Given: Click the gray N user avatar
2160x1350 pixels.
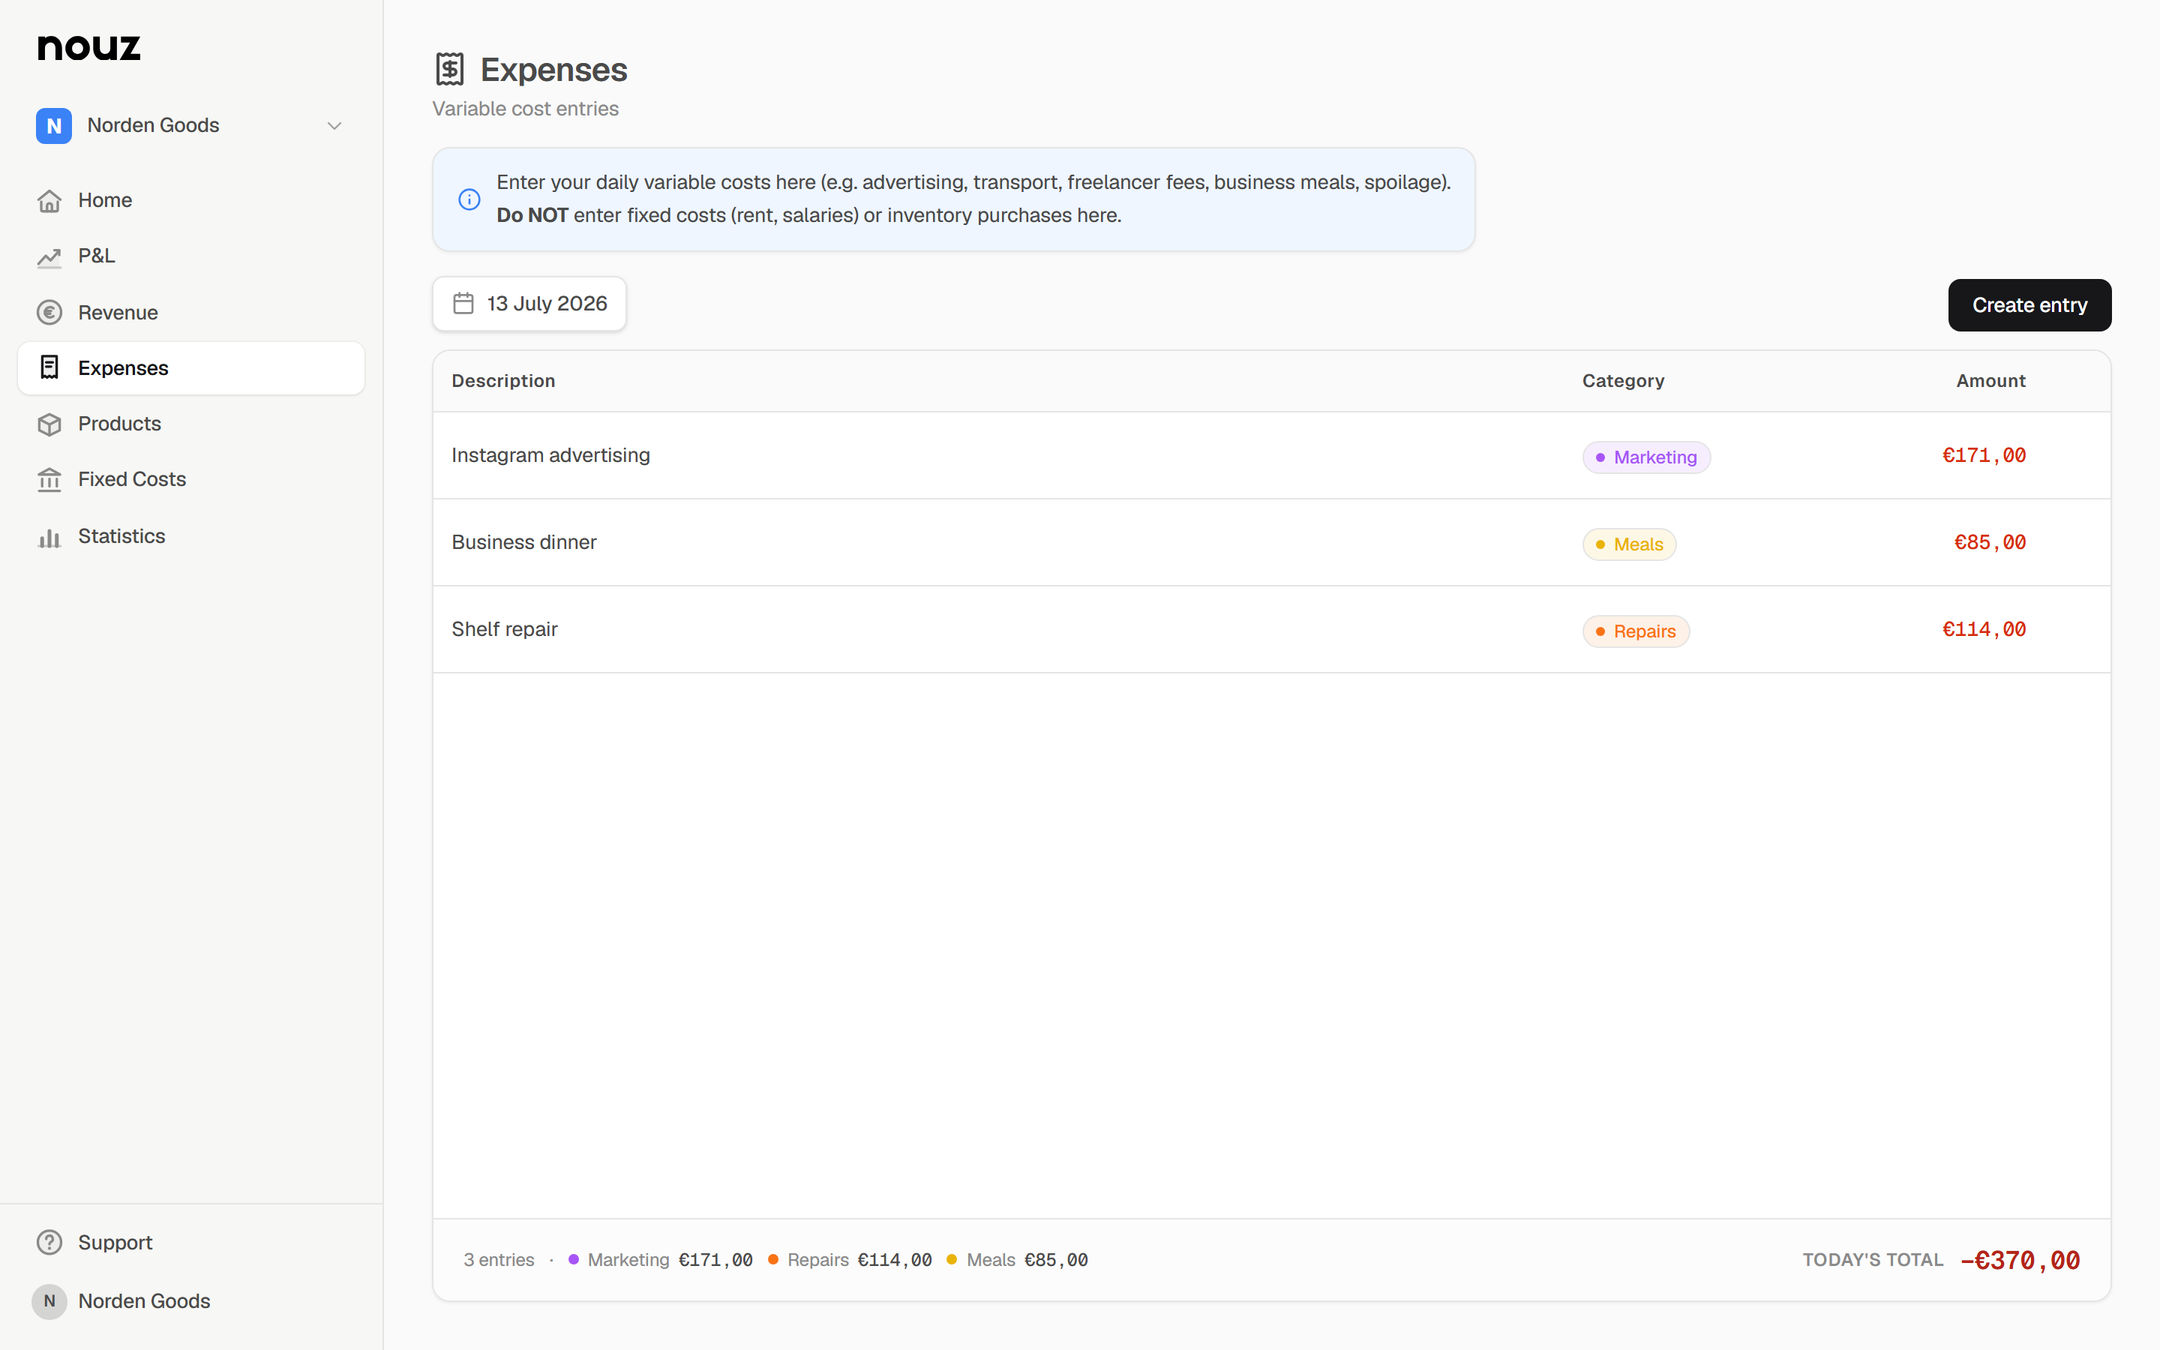Looking at the screenshot, I should click(49, 1302).
